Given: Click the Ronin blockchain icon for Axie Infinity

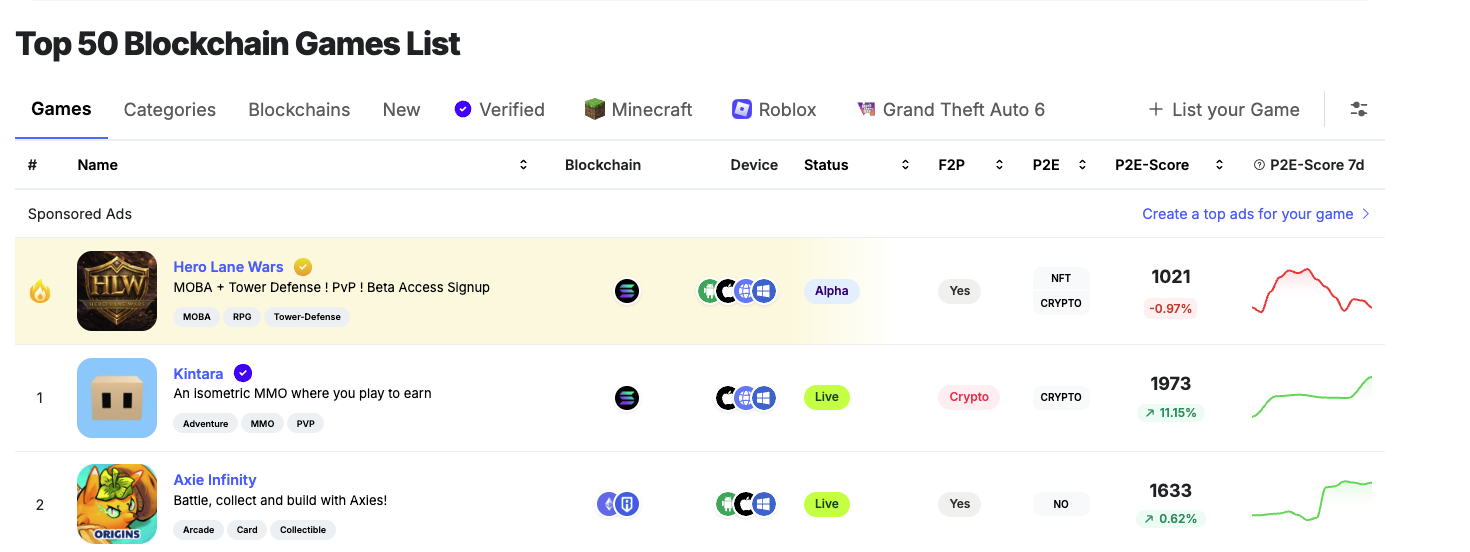Looking at the screenshot, I should pyautogui.click(x=627, y=504).
